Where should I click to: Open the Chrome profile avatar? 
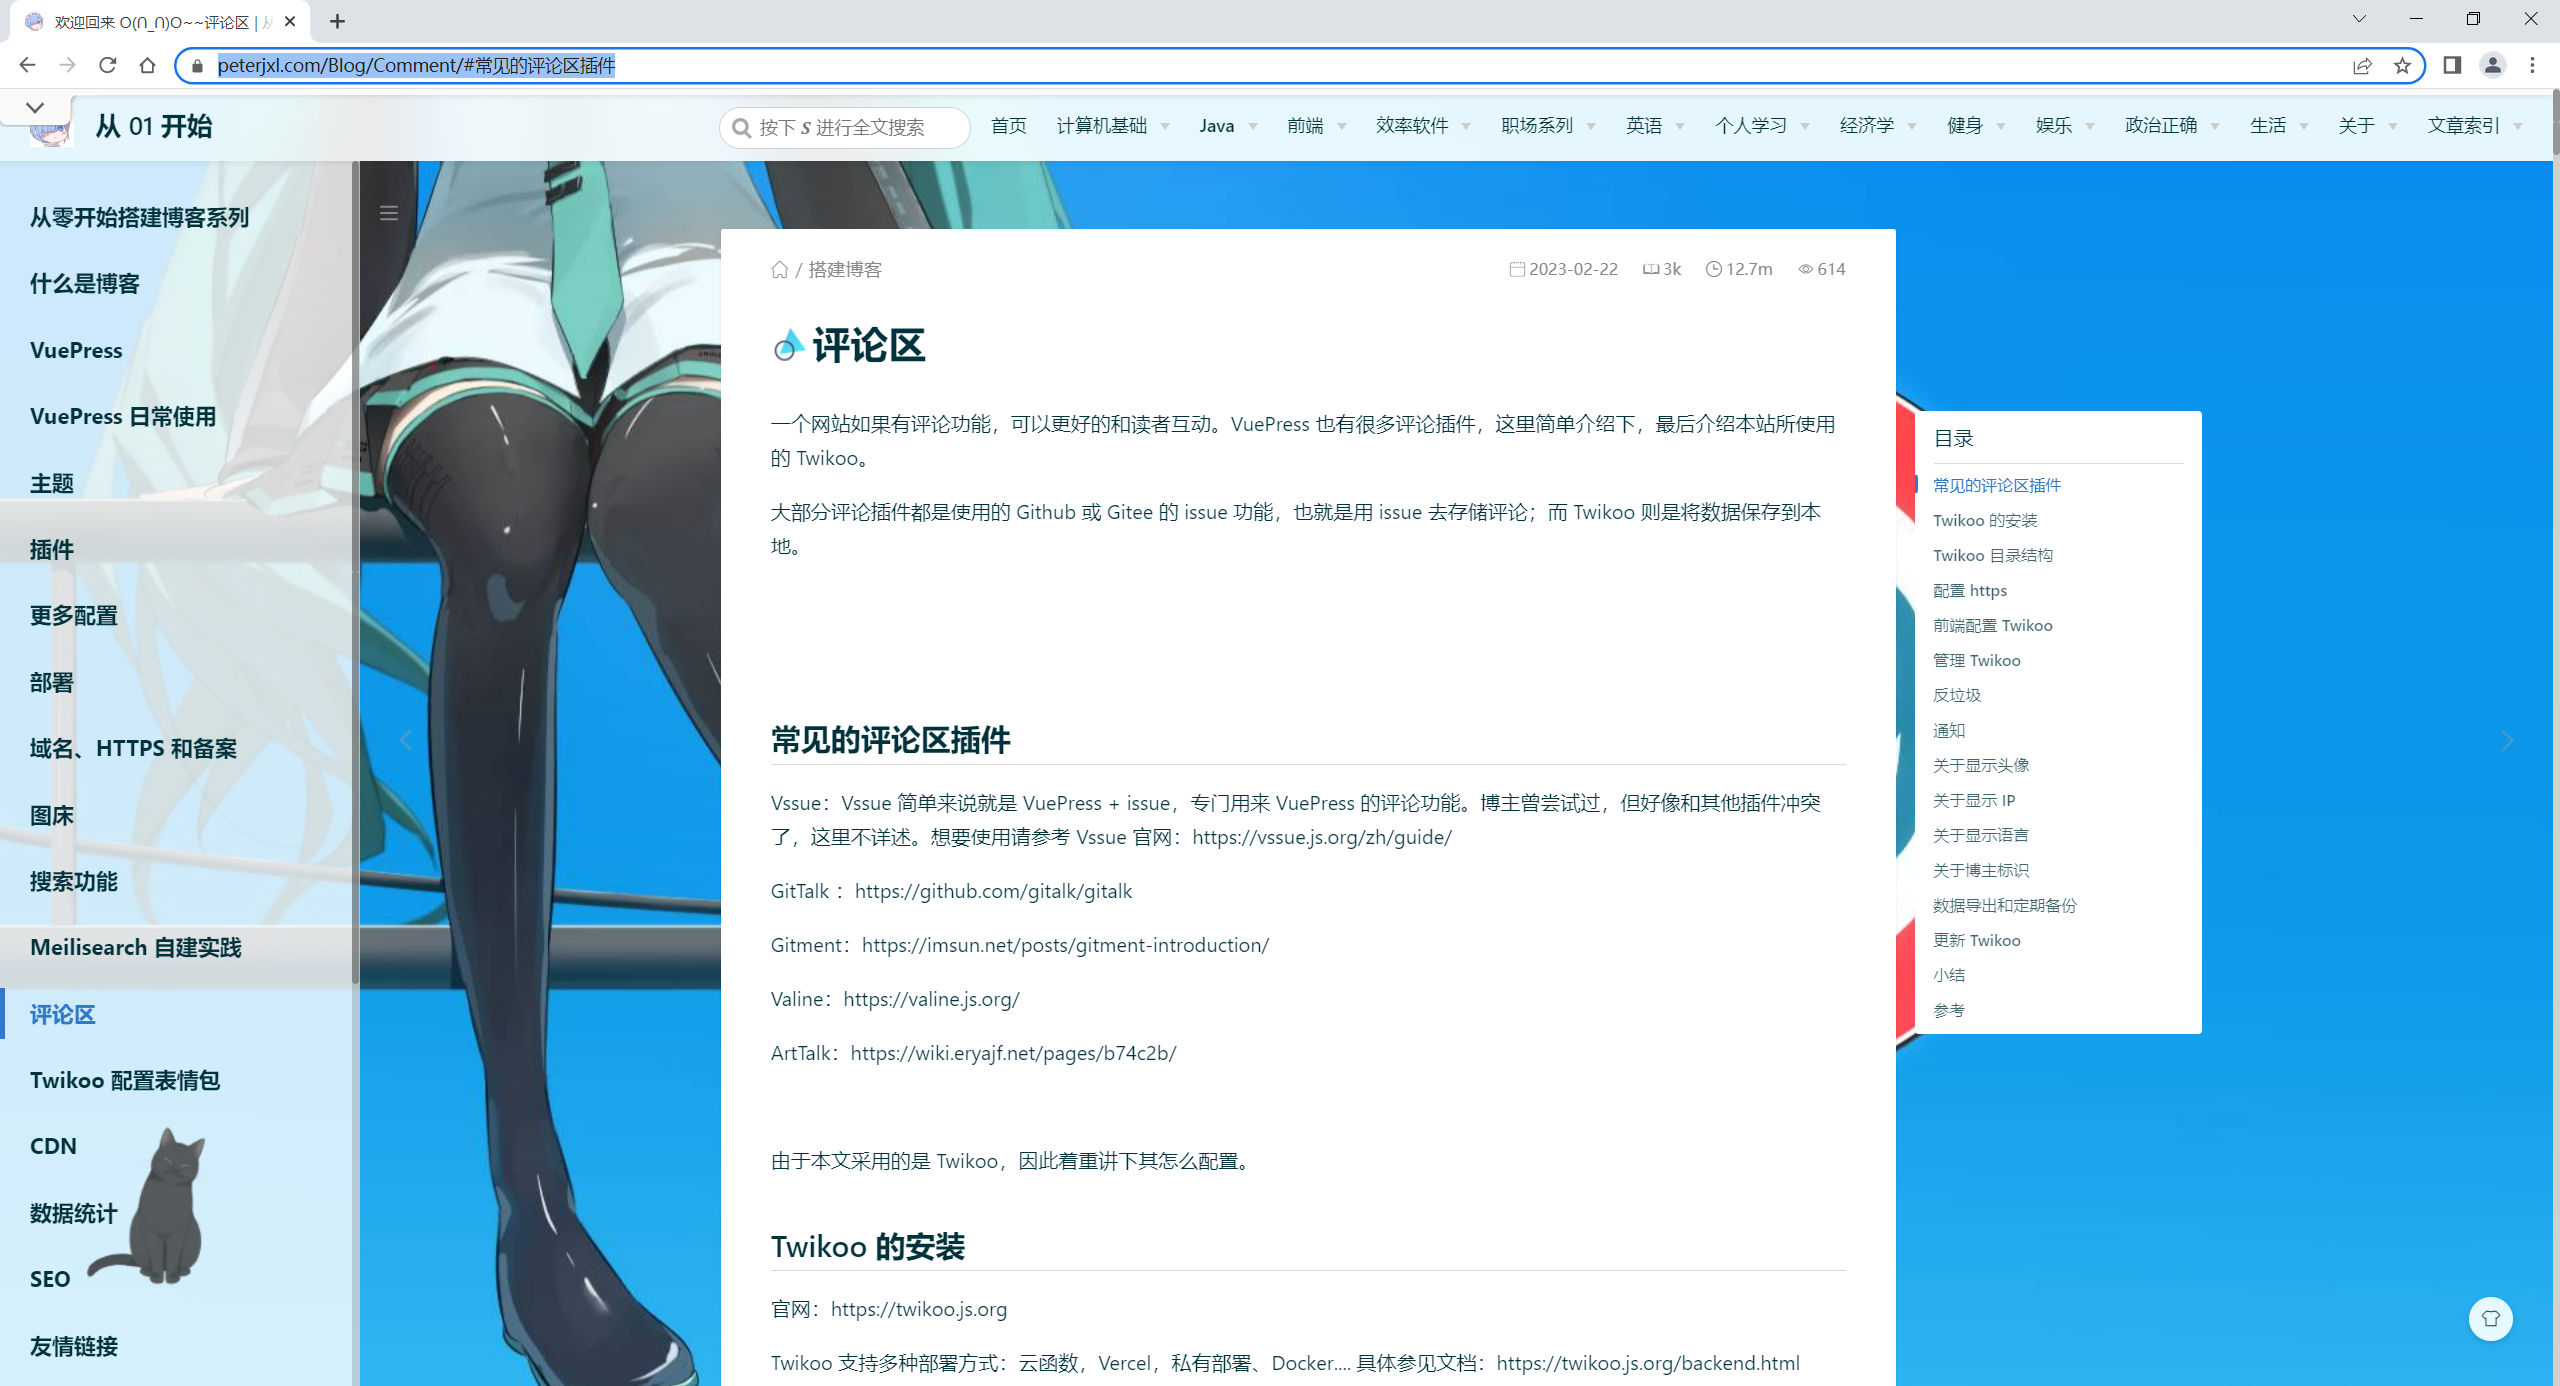coord(2492,65)
